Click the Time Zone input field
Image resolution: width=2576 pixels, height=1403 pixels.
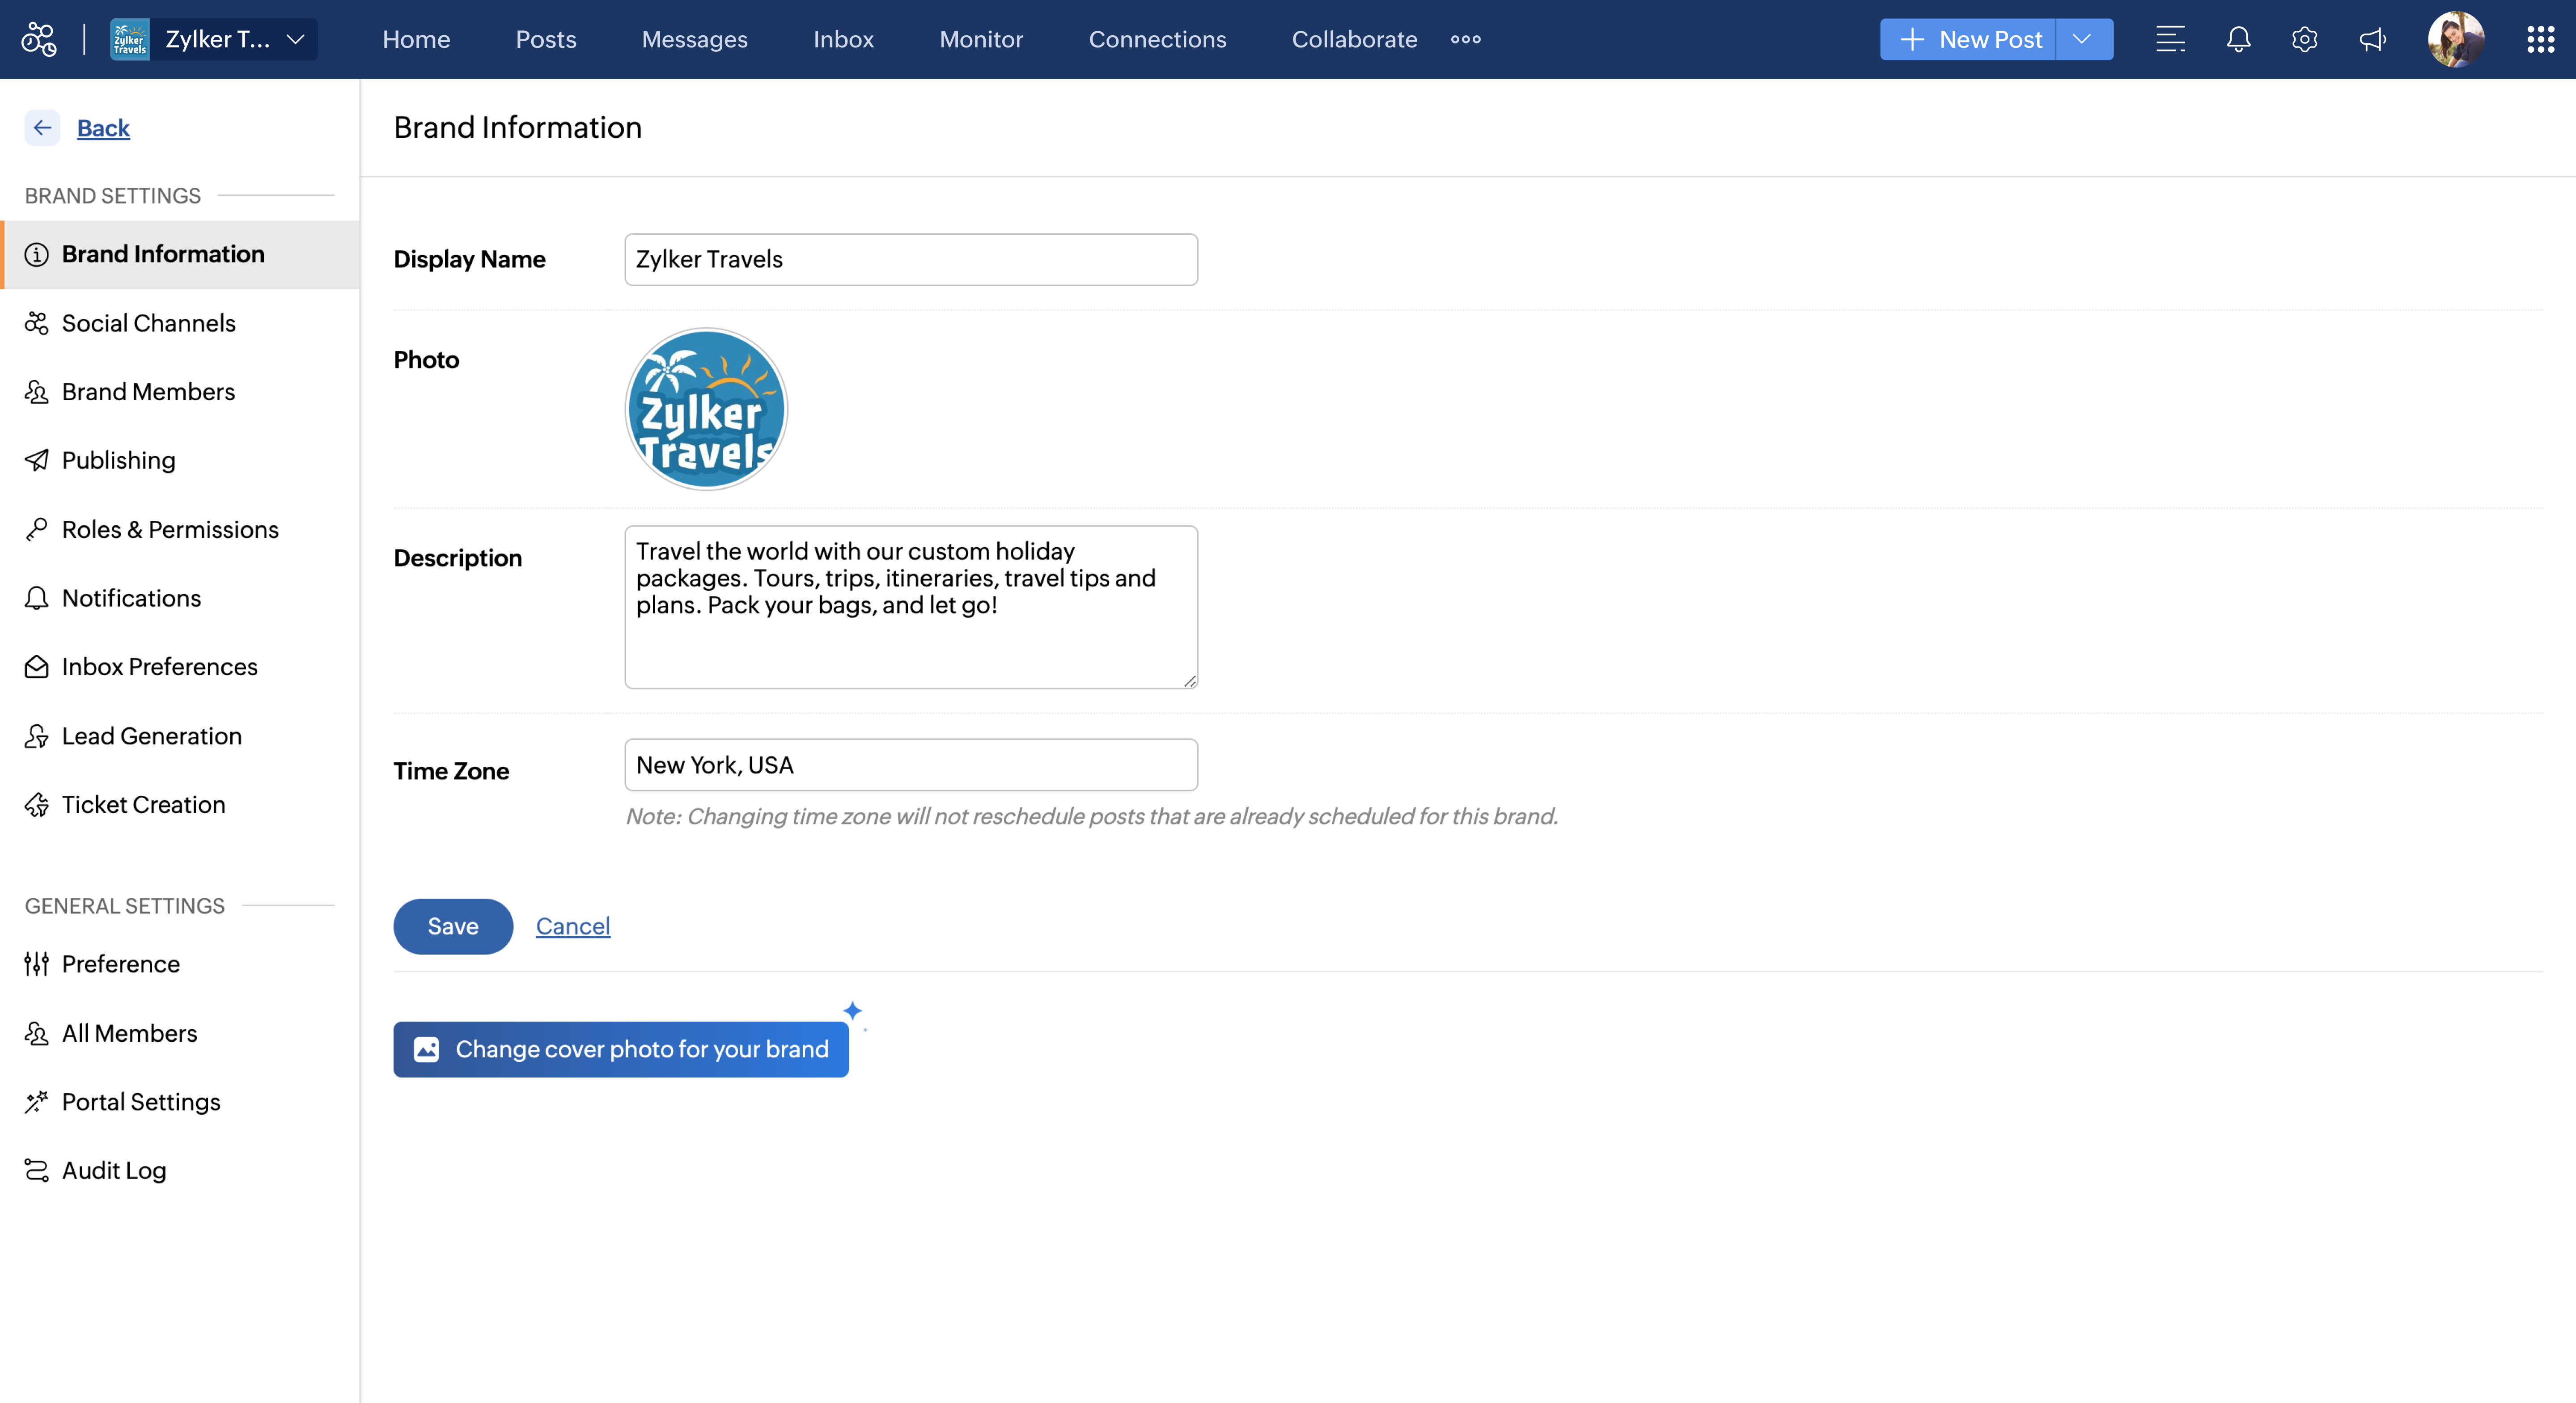(910, 765)
